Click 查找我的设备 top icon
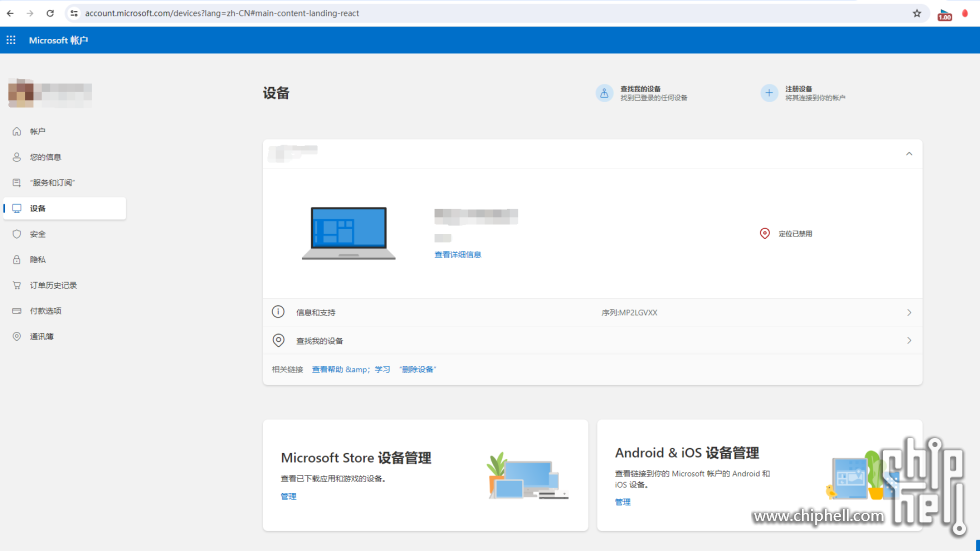This screenshot has height=551, width=980. pyautogui.click(x=604, y=93)
